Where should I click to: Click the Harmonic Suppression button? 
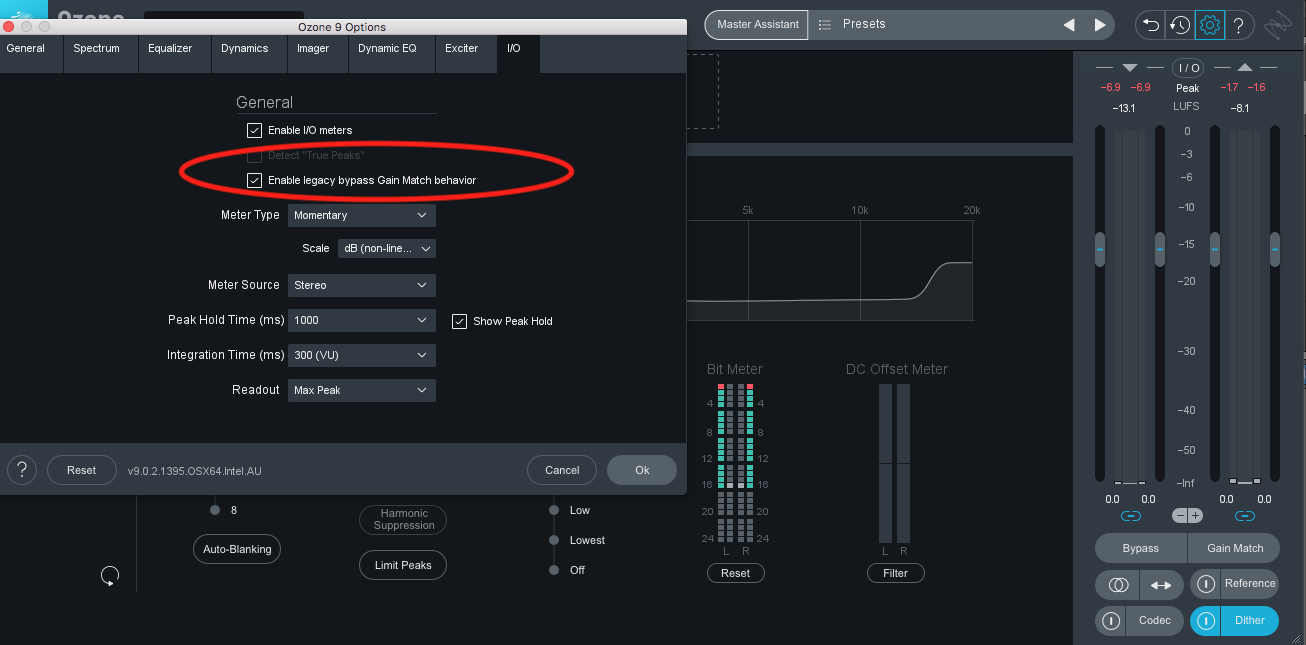coord(403,520)
